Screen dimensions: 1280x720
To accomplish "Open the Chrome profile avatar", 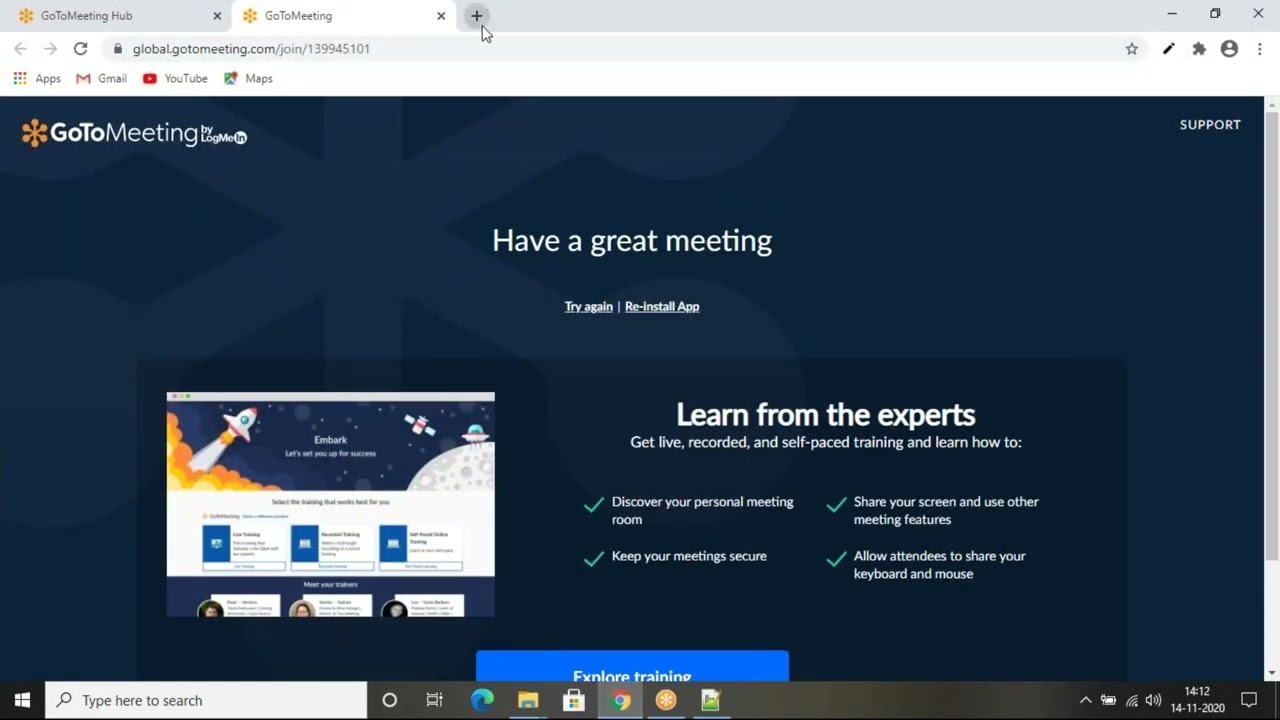I will [x=1229, y=48].
